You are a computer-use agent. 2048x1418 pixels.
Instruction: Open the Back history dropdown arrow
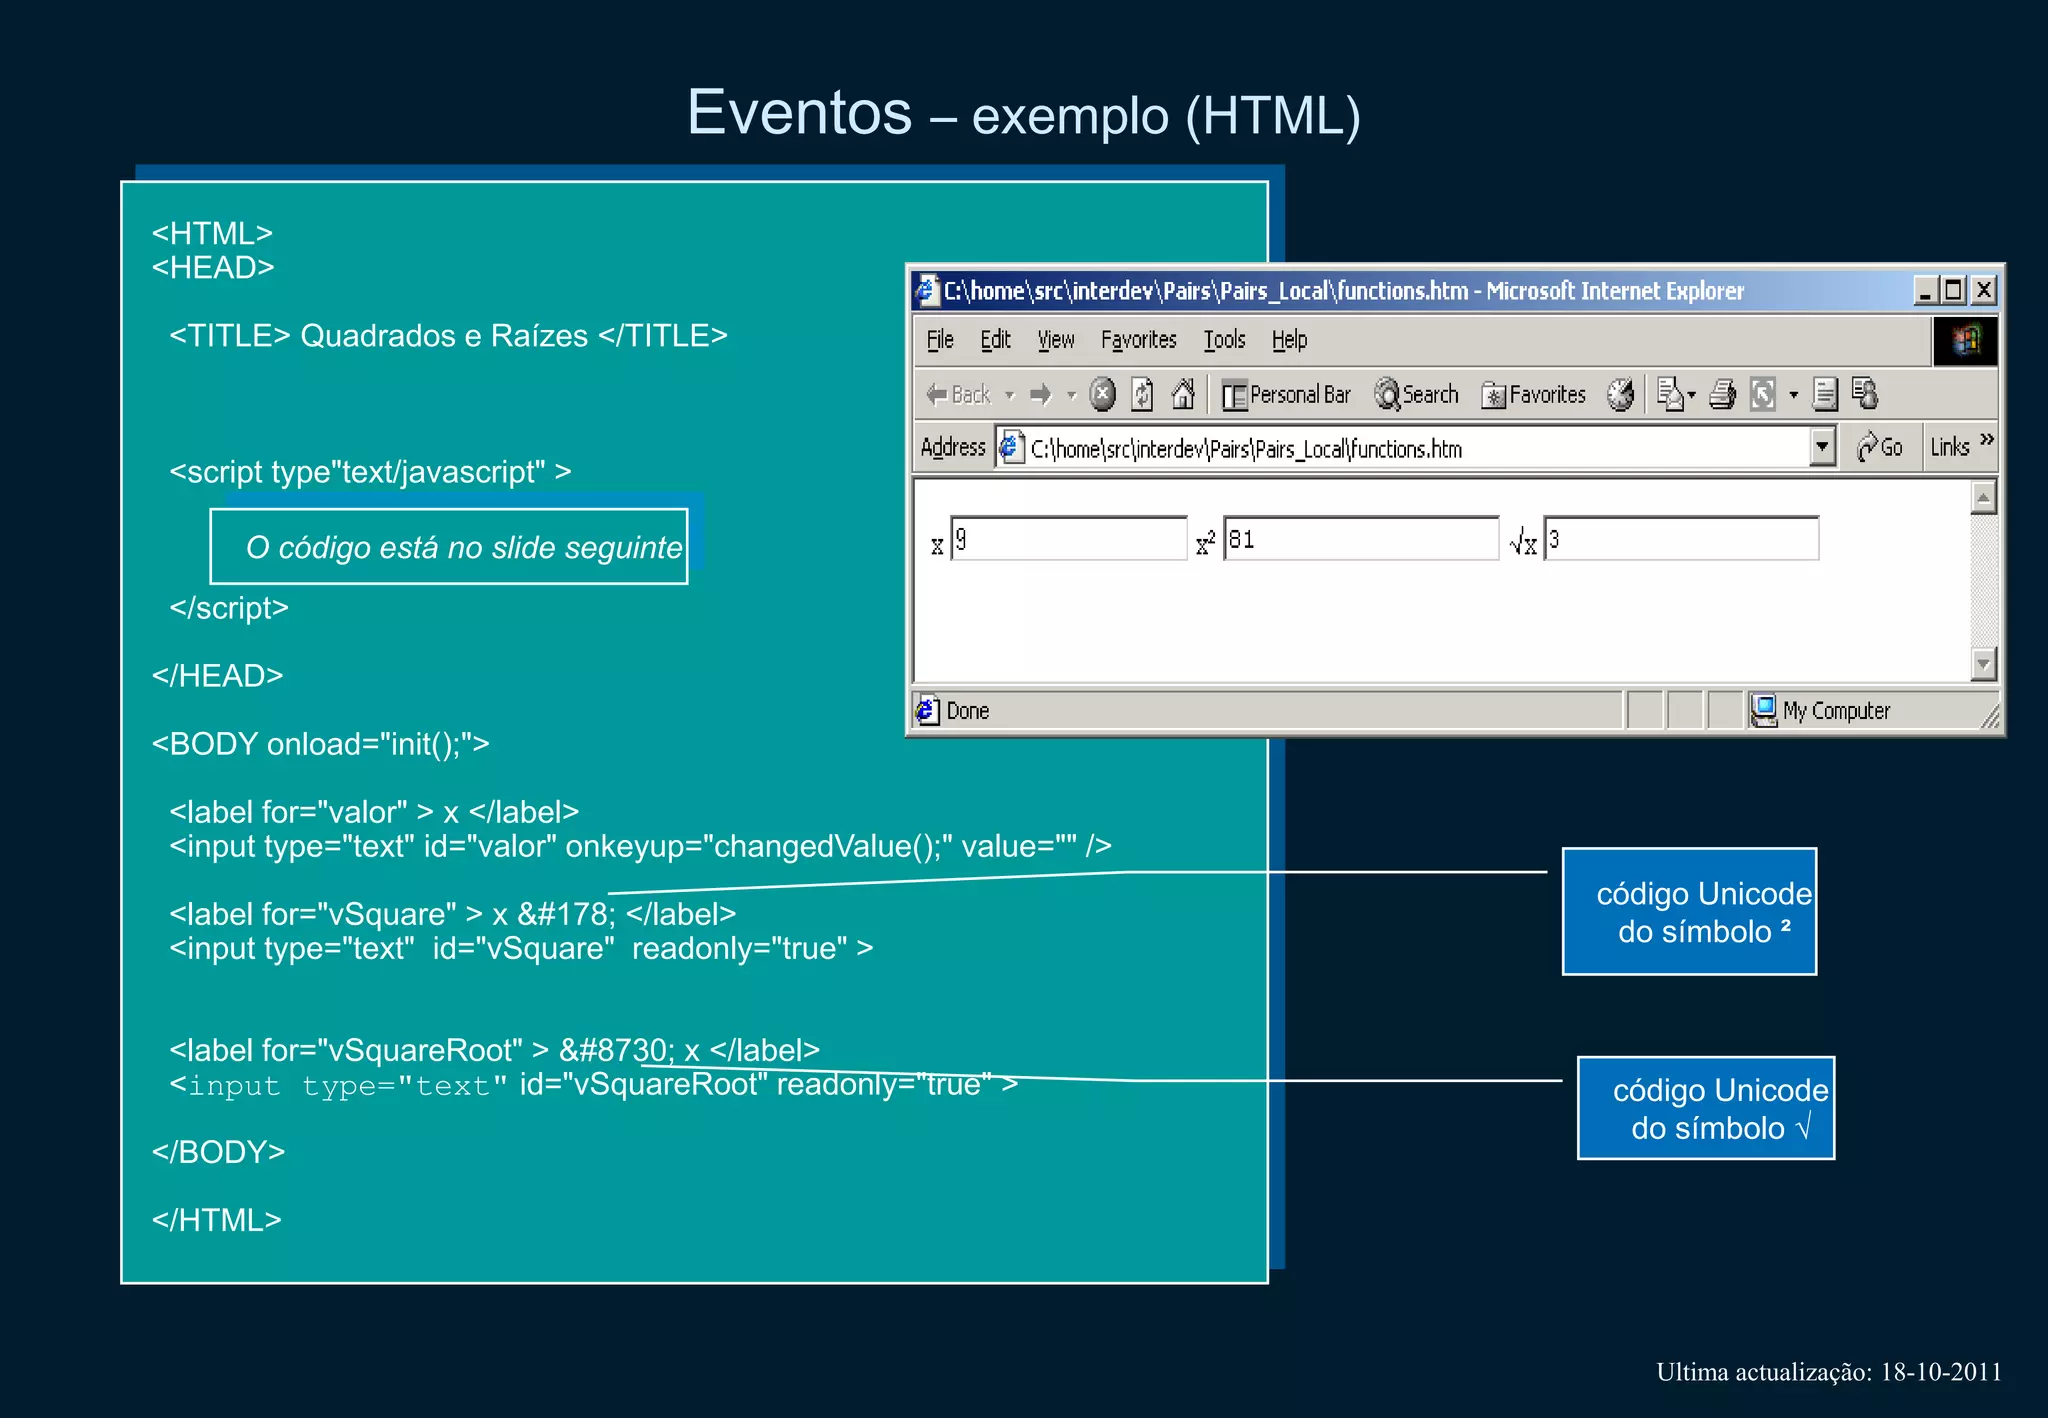click(x=1010, y=396)
